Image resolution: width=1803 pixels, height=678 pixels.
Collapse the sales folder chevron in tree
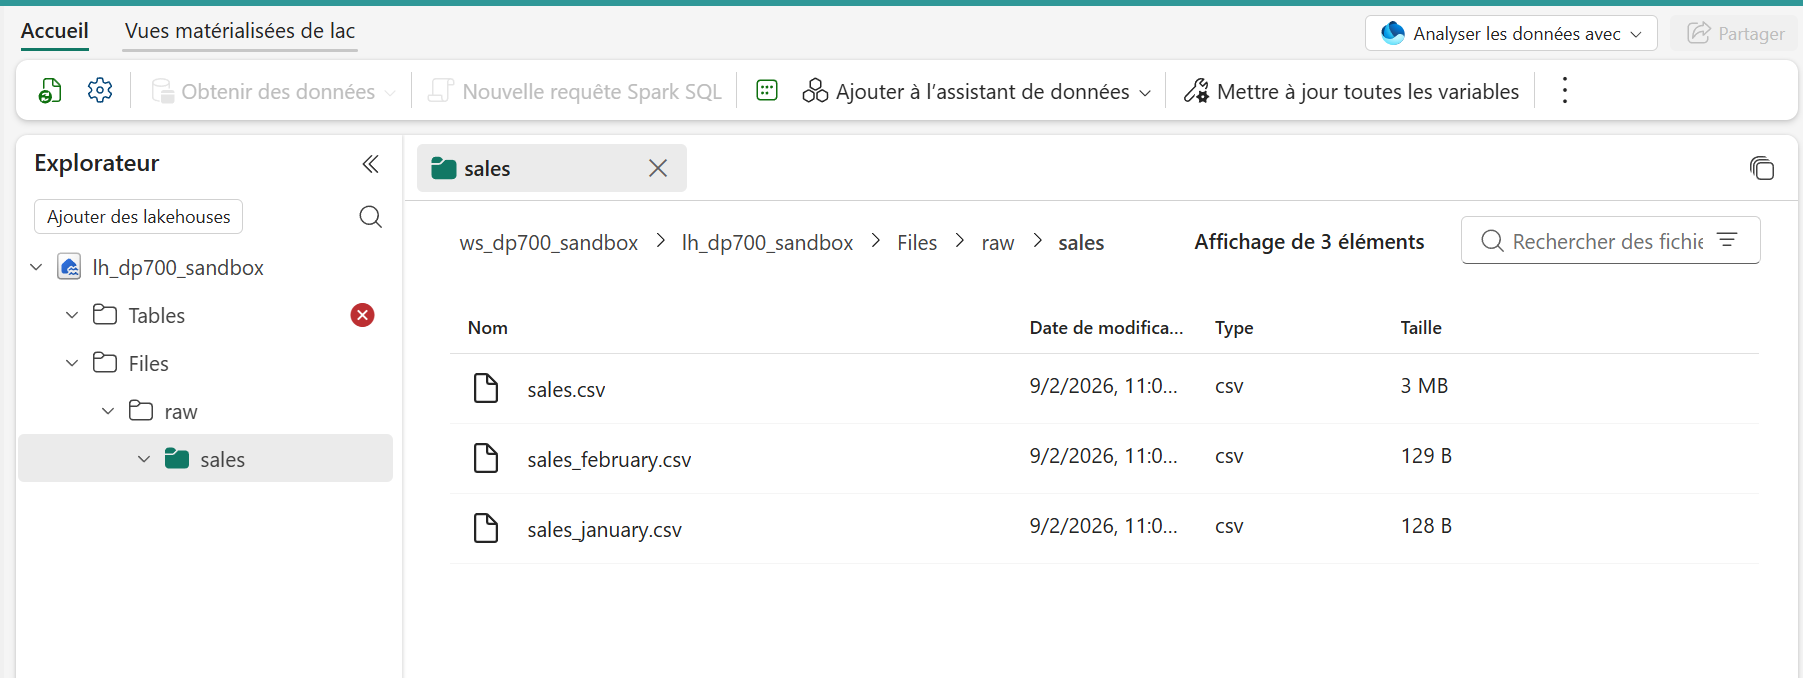click(x=144, y=459)
